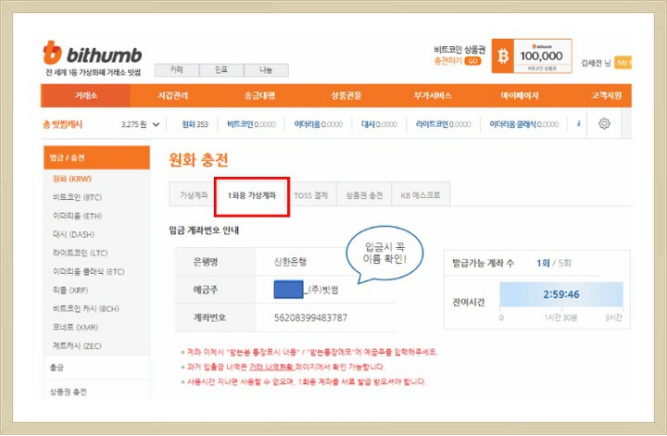667x436 pixels.
Task: Click the 카페 button
Action: 177,70
